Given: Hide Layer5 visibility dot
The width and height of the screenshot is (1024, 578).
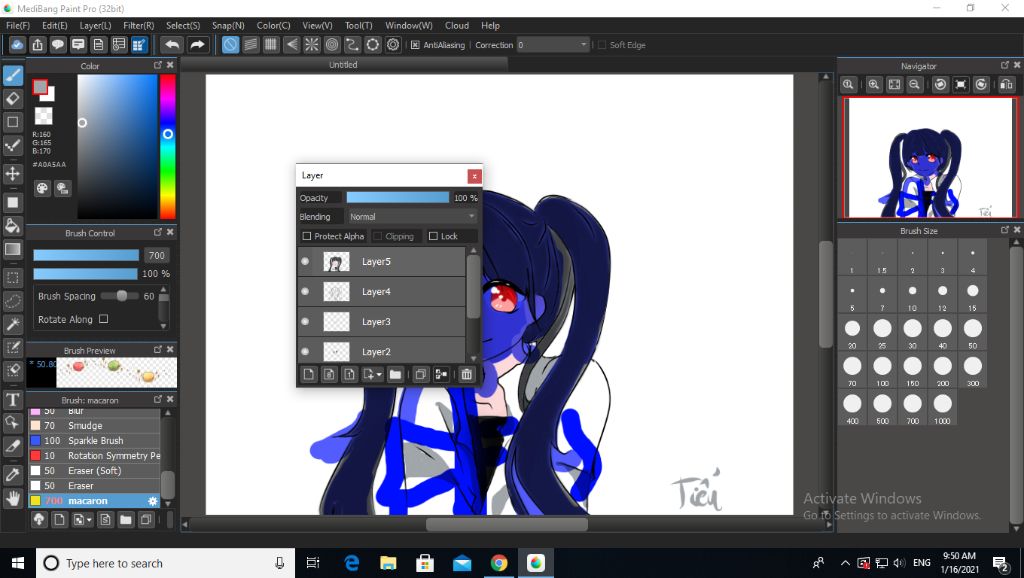Looking at the screenshot, I should pos(305,261).
